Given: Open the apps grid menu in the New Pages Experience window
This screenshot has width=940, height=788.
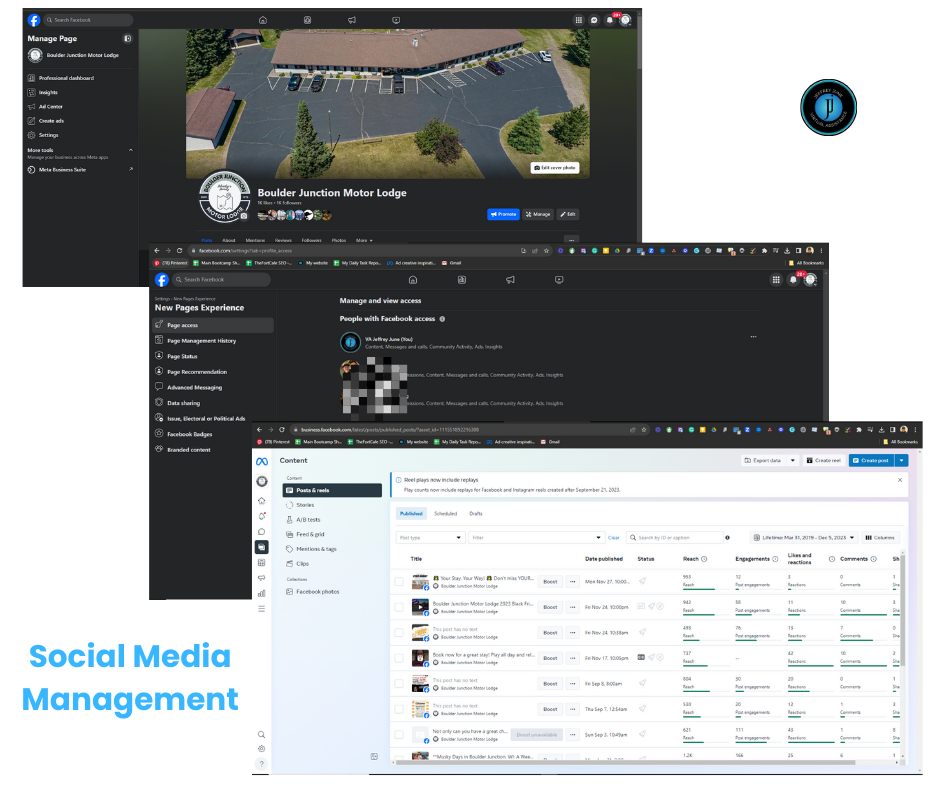Looking at the screenshot, I should tap(776, 279).
